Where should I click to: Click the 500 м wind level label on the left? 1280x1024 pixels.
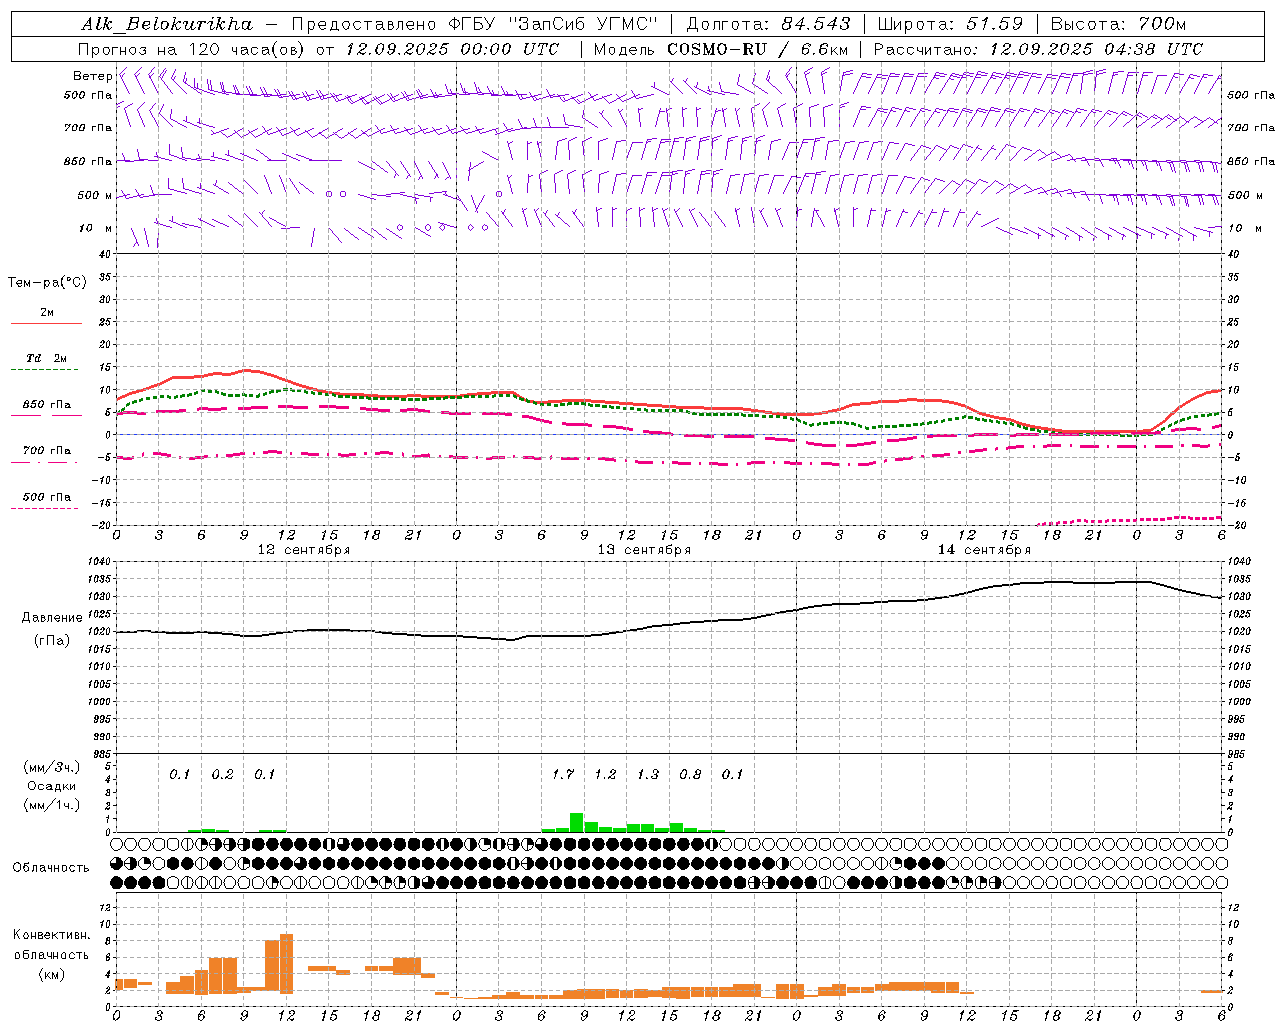[x=95, y=195]
